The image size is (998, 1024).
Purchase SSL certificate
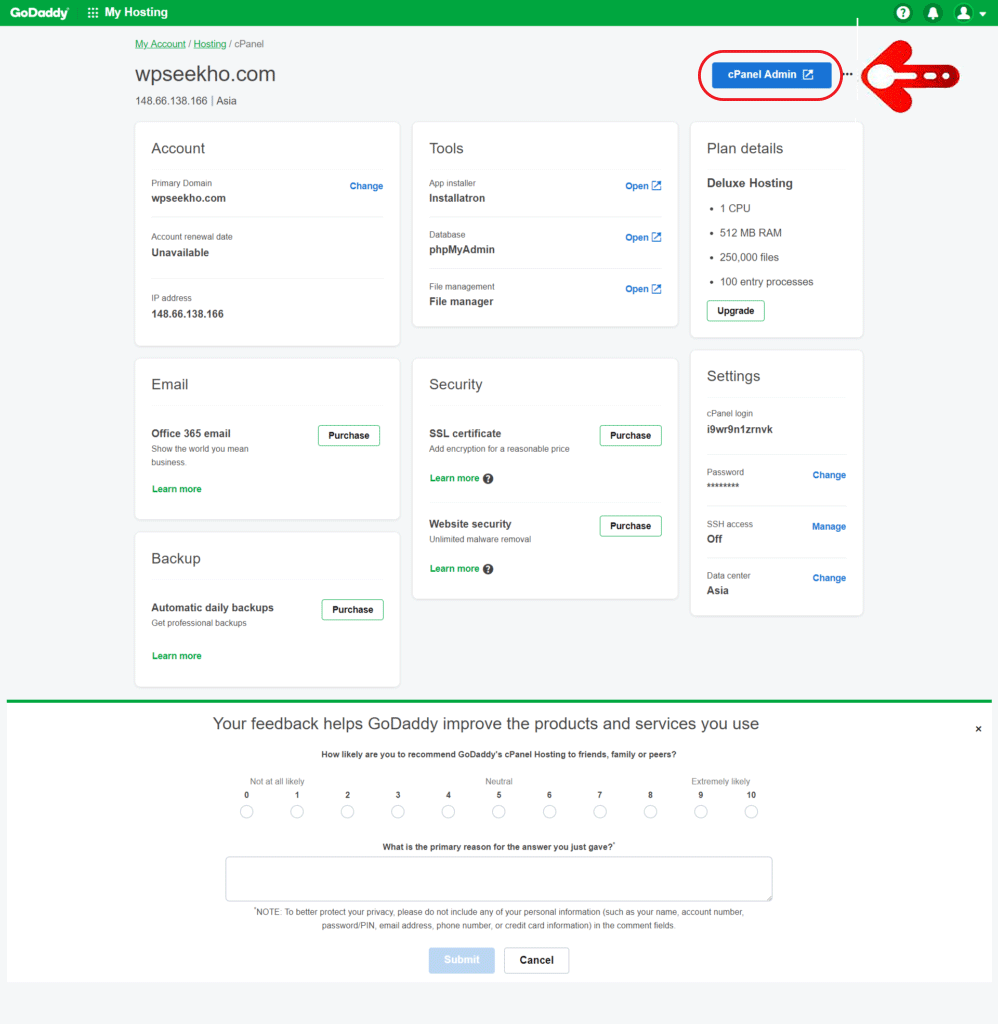630,436
